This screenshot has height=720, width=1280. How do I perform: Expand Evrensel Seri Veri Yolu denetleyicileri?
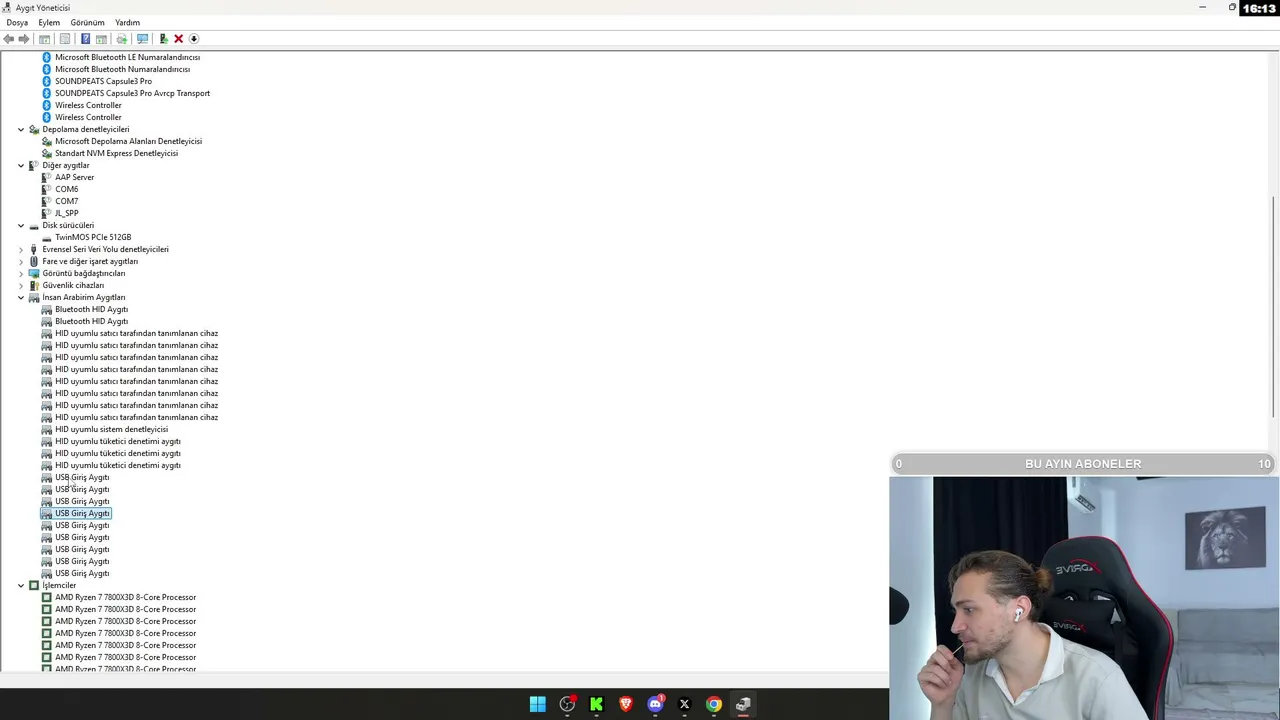tap(21, 249)
